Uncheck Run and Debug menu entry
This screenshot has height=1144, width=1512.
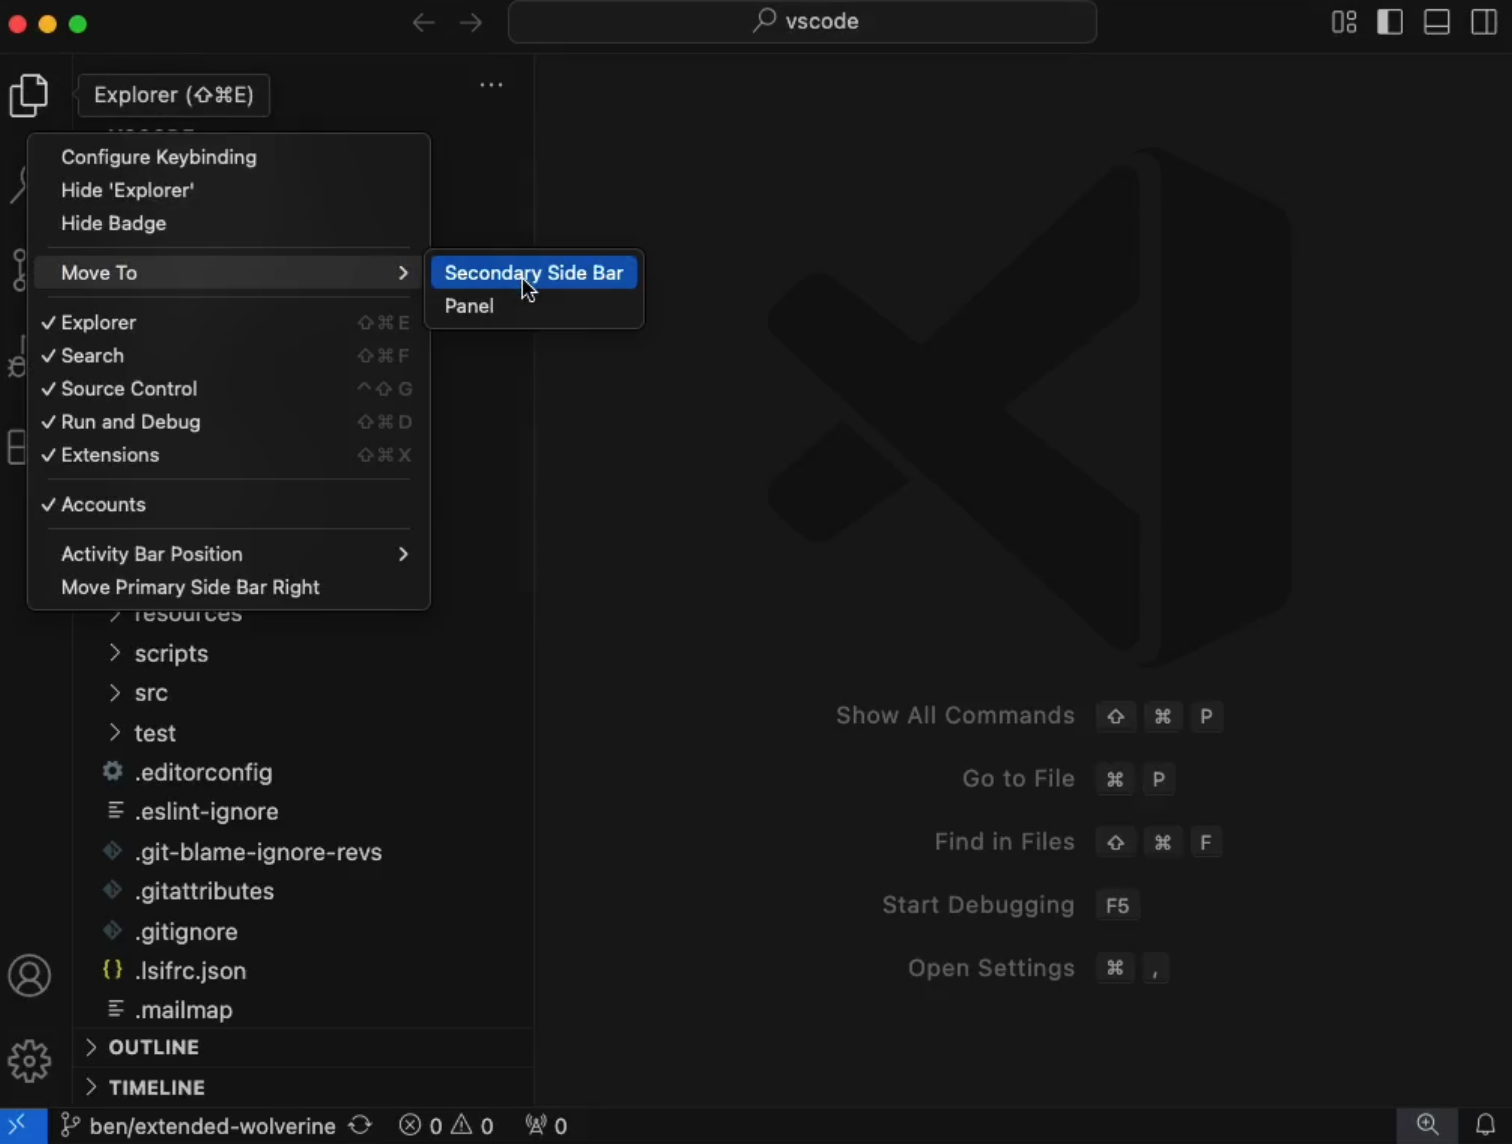[229, 422]
